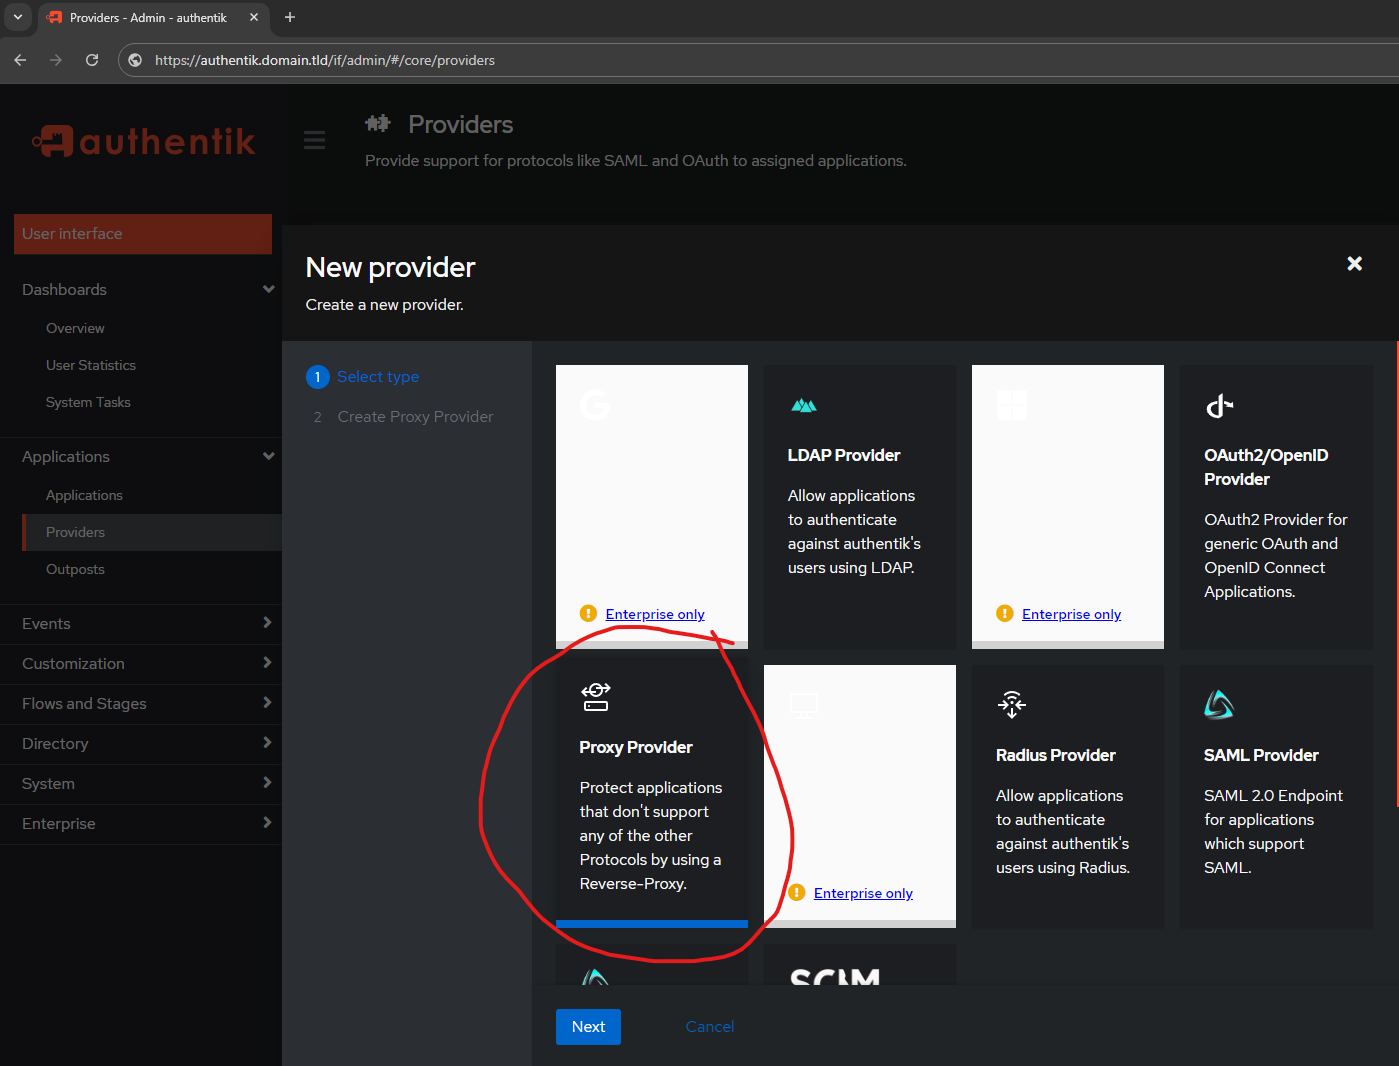Close the Providers browser tab
The height and width of the screenshot is (1066, 1399).
[x=254, y=17]
